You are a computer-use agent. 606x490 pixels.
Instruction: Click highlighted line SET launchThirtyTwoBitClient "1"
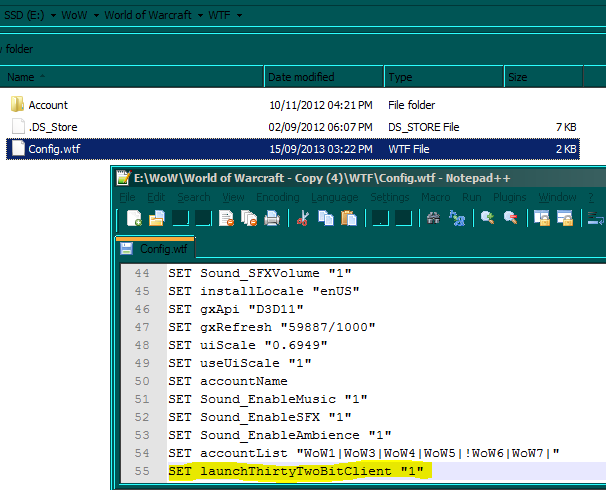pyautogui.click(x=296, y=471)
